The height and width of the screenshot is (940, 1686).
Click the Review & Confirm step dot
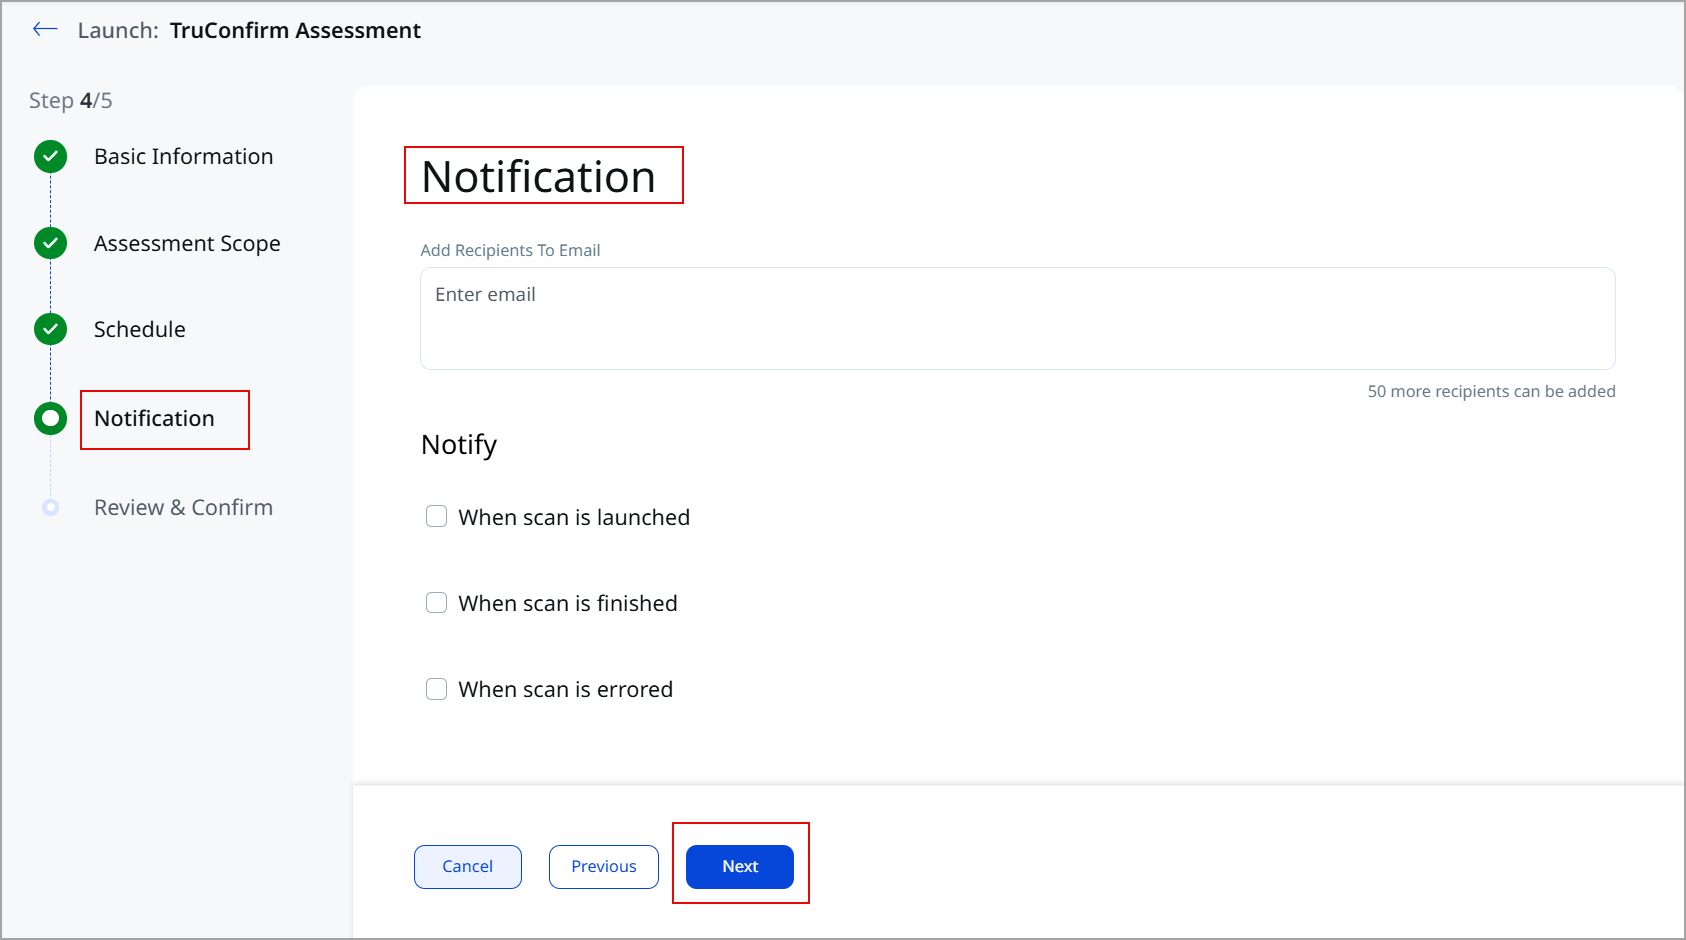click(50, 507)
